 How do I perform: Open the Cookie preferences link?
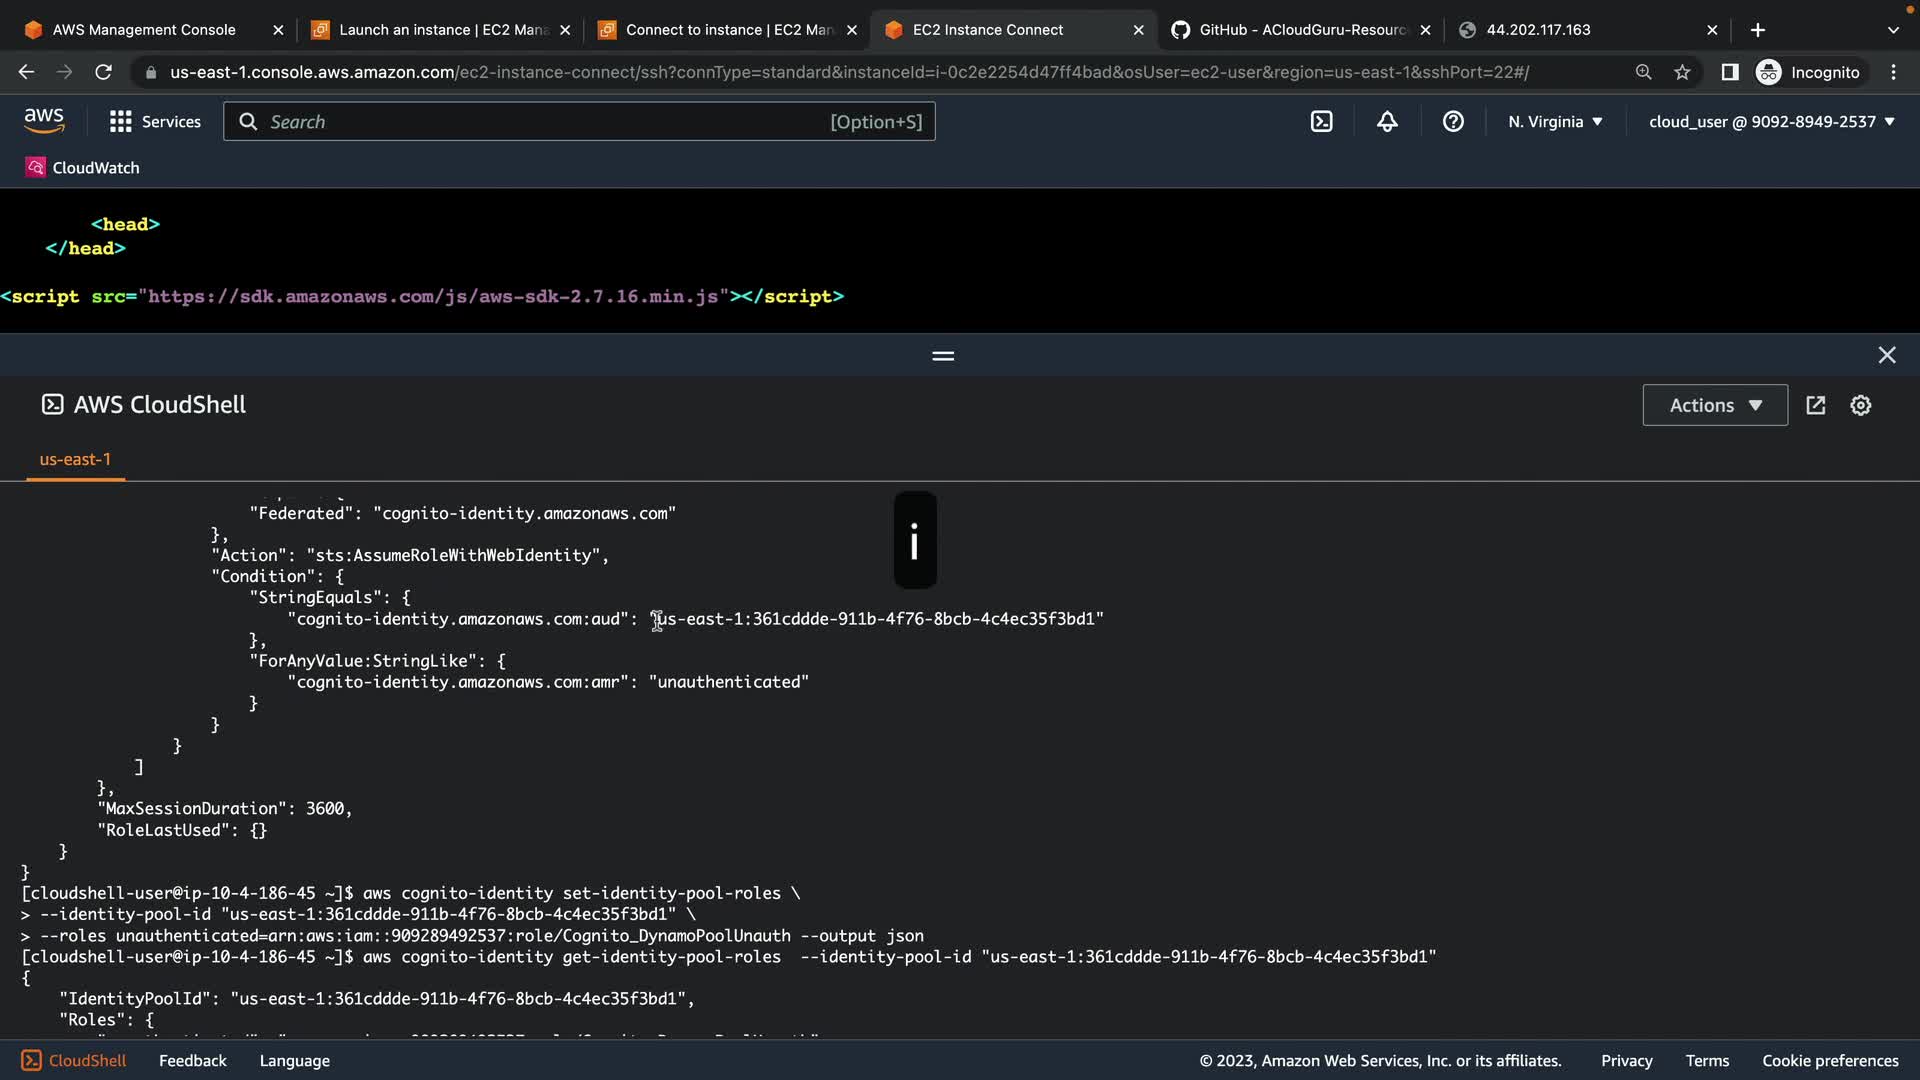pos(1829,1060)
